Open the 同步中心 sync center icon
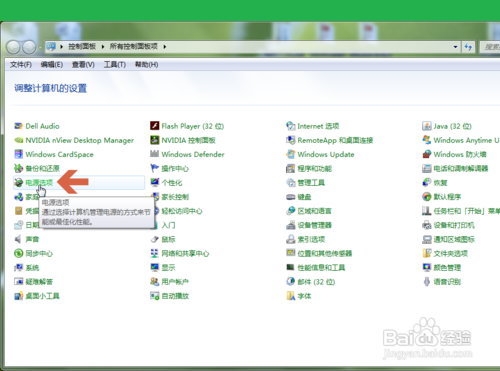 pyautogui.click(x=19, y=253)
